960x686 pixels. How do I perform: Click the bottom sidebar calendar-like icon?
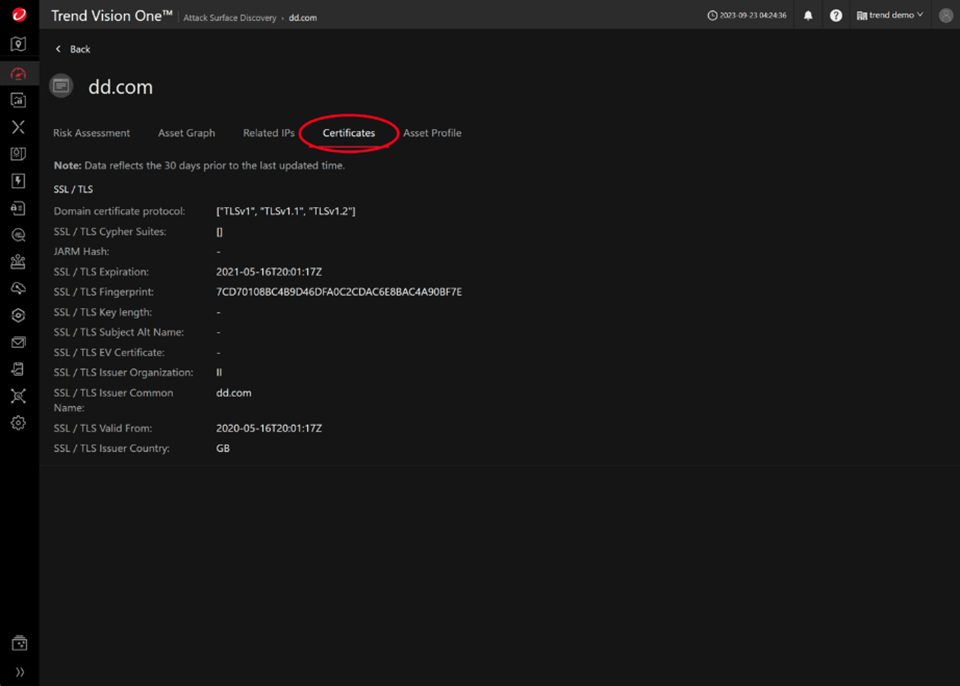pos(19,643)
